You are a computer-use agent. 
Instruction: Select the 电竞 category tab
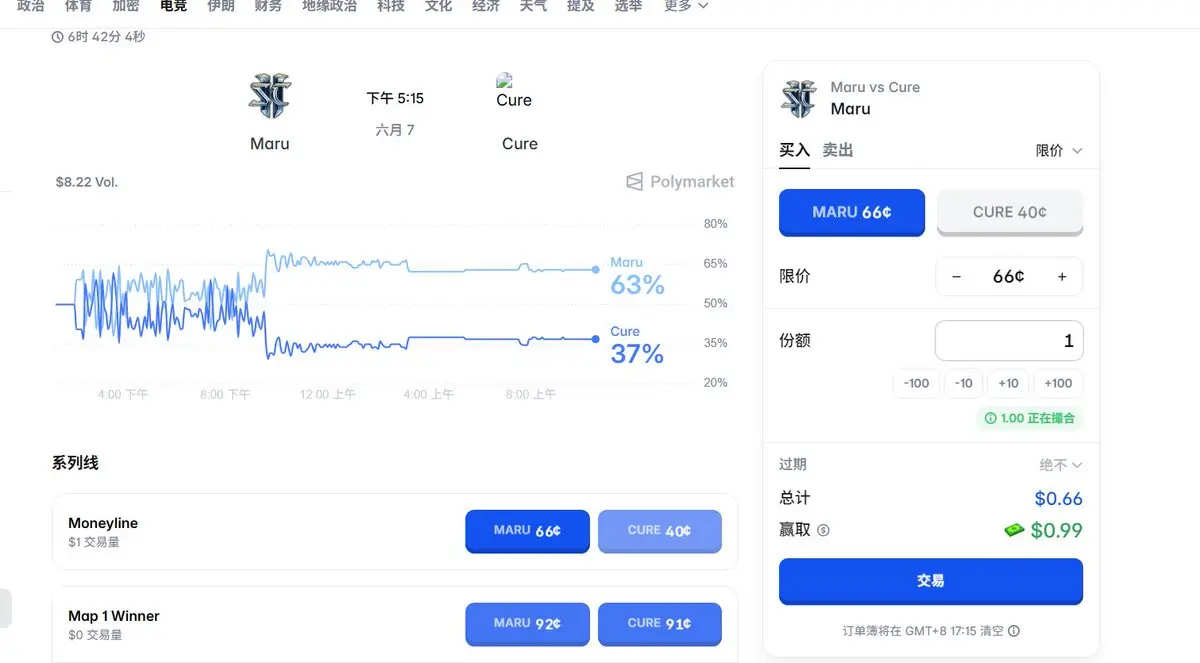(174, 6)
